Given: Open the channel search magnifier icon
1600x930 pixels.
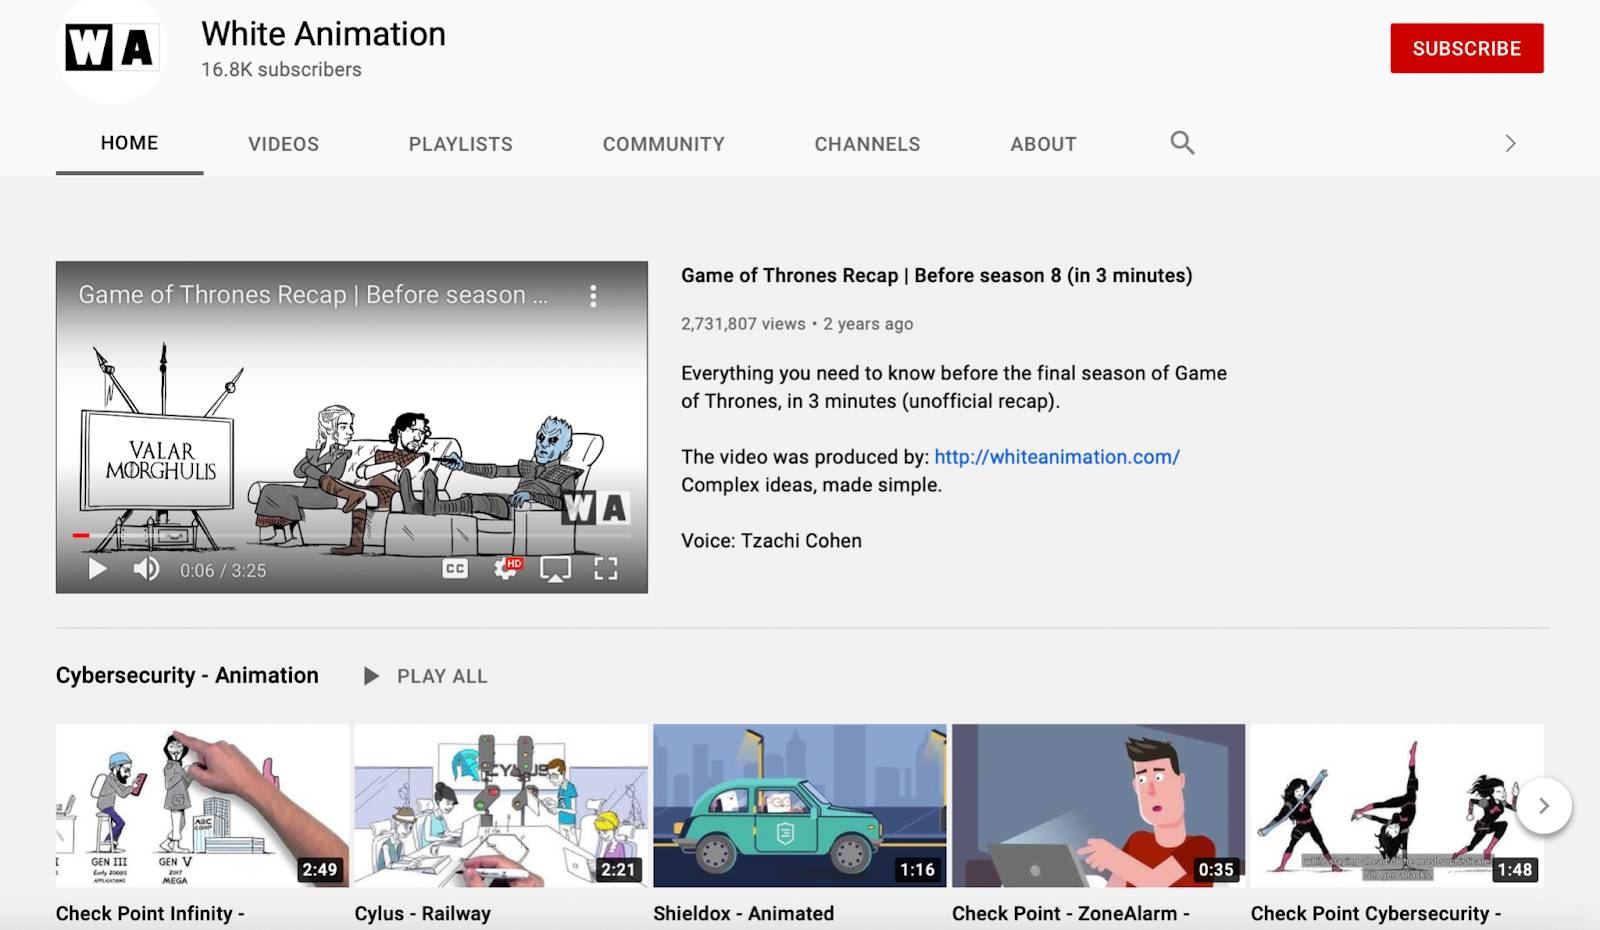Looking at the screenshot, I should coord(1182,143).
